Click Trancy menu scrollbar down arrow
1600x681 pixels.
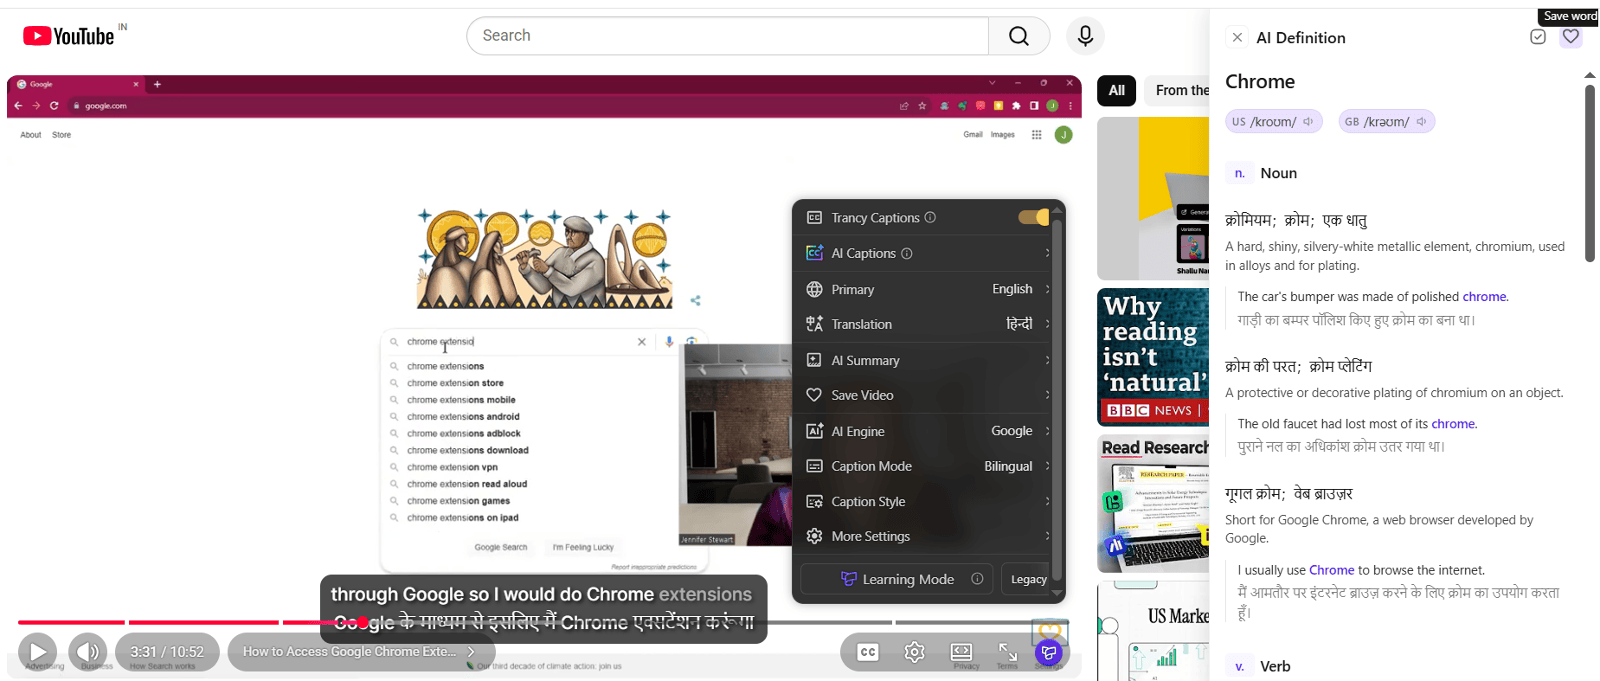pos(1056,592)
